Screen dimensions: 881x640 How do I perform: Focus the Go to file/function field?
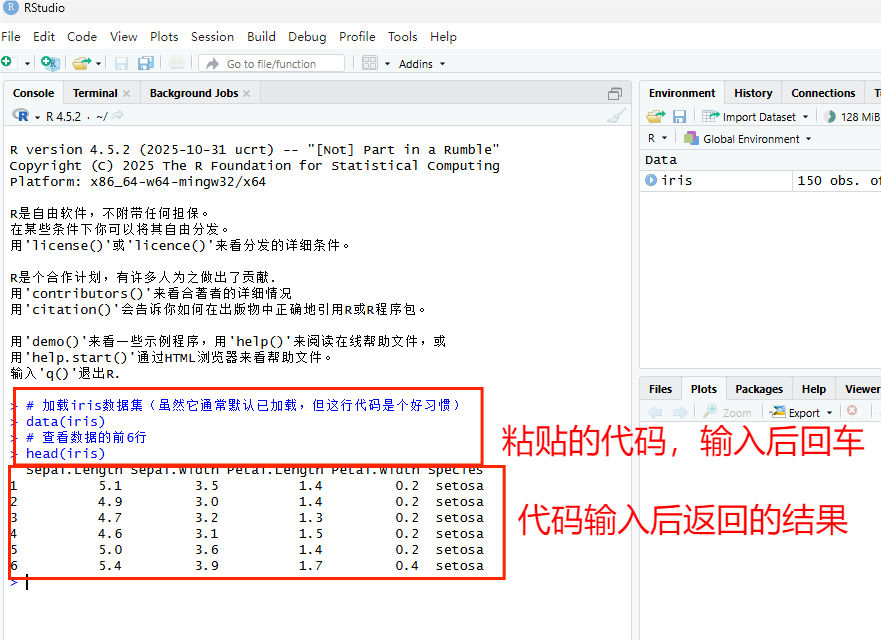271,63
